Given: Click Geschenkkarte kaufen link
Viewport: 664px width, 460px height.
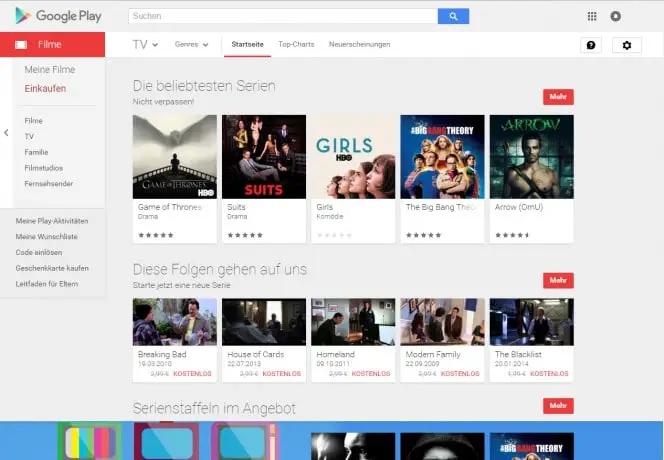Looking at the screenshot, I should click(x=52, y=268).
